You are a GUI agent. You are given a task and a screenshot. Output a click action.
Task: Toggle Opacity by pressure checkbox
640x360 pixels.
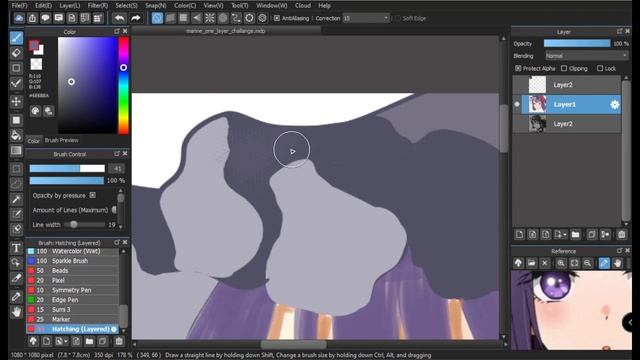(93, 195)
